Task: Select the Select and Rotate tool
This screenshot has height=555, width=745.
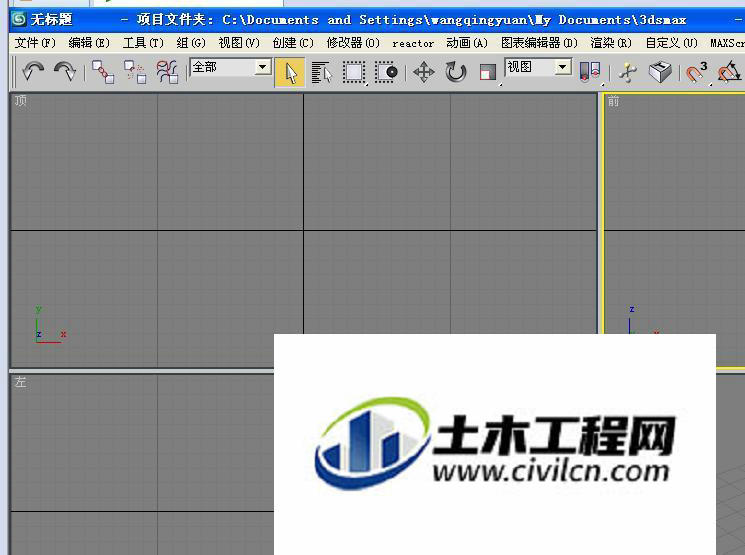Action: point(456,72)
